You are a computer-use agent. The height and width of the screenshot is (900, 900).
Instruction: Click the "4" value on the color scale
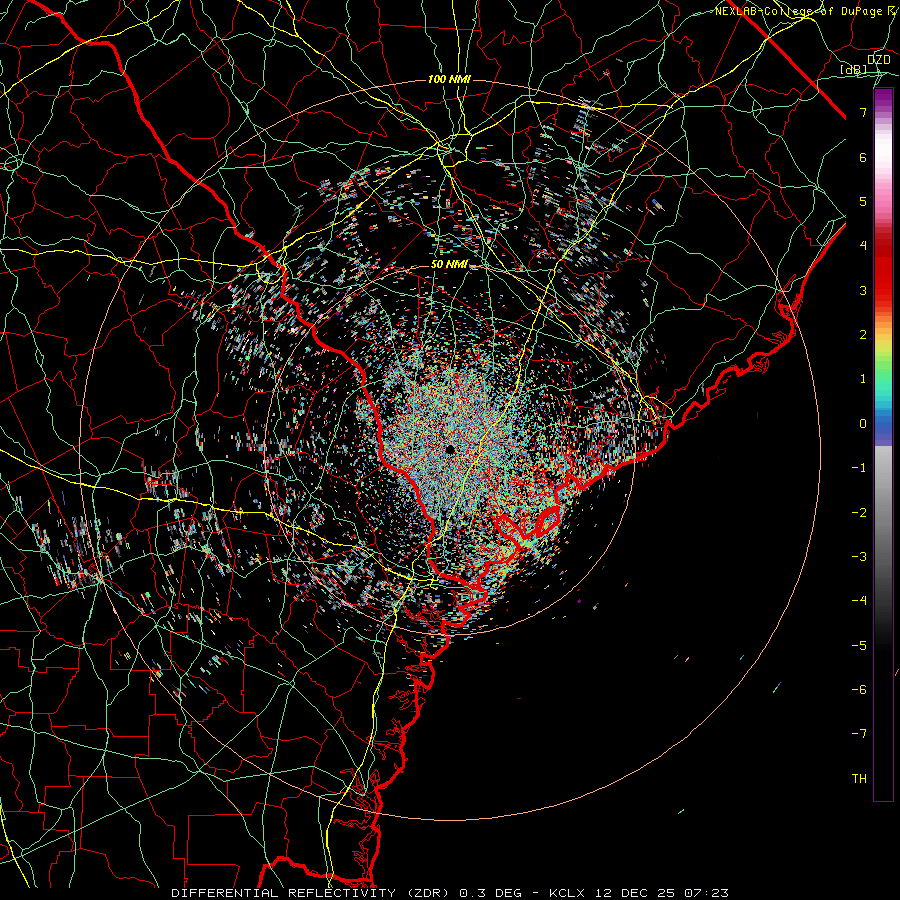point(863,246)
